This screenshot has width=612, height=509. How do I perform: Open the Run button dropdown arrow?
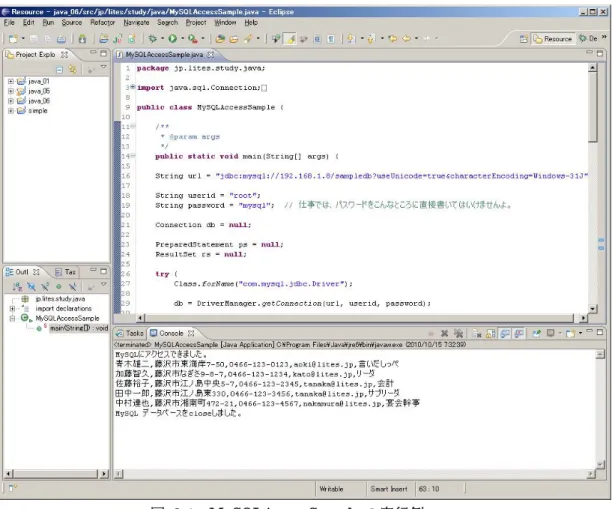[182, 38]
